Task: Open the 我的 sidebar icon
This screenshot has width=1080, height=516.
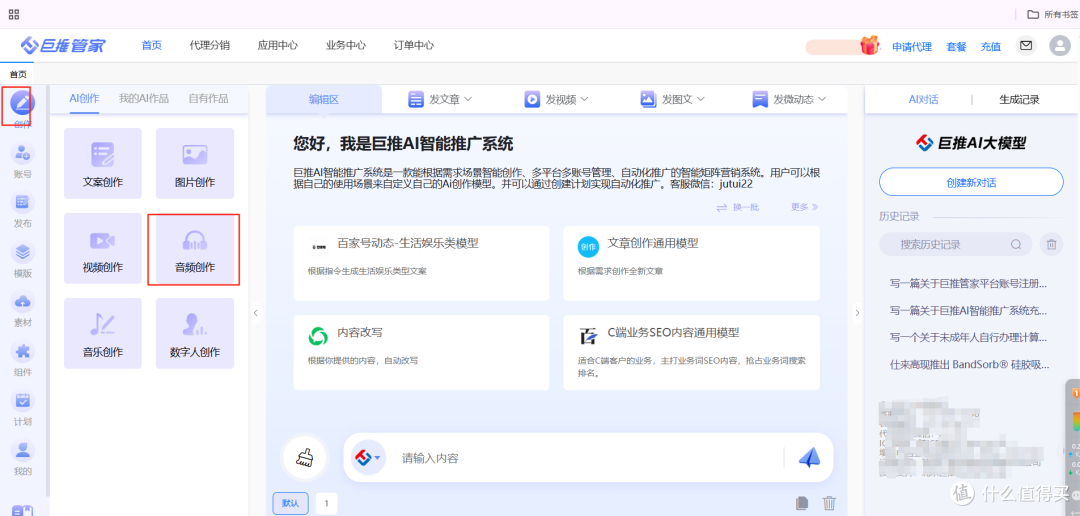Action: 23,451
